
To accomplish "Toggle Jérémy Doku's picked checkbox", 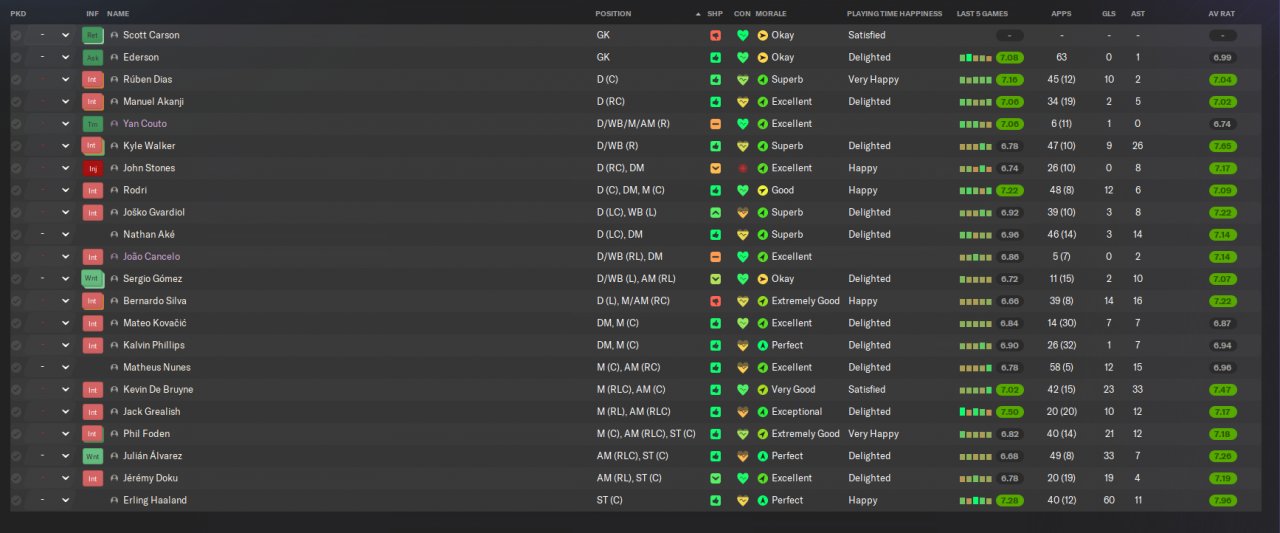I will click(16, 478).
